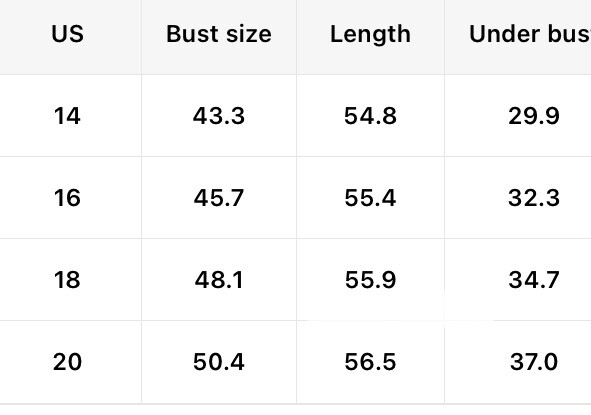
Task: Select US size 20 cell
Action: coord(67,362)
